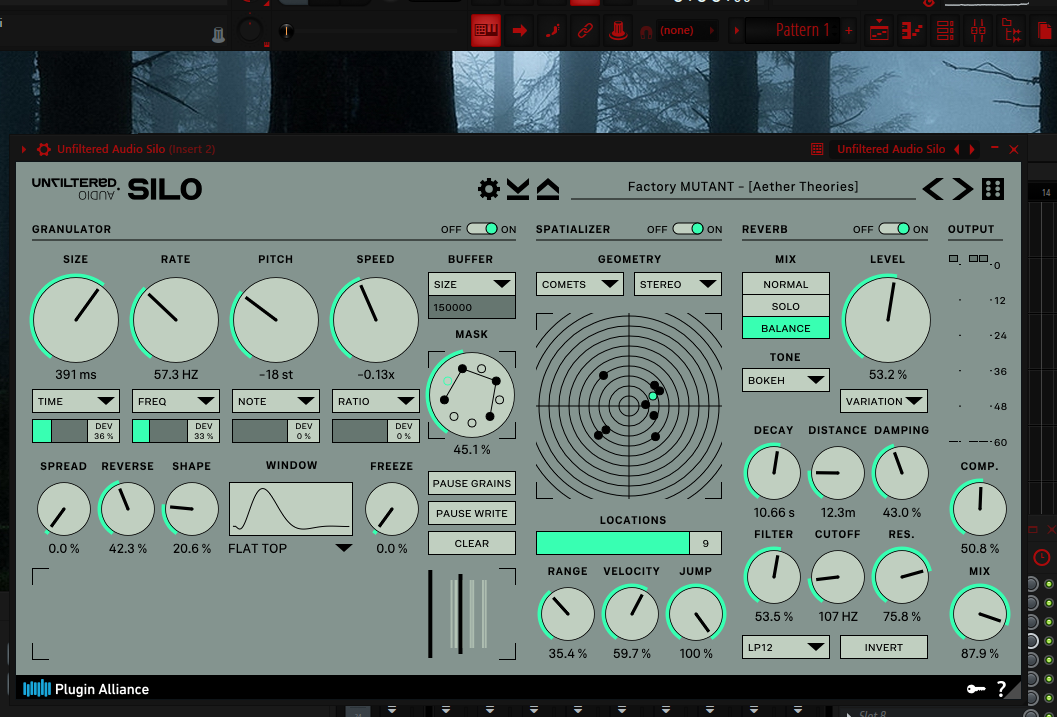Open the BOKEH tone dropdown
Screen dimensions: 1057x717
786,380
